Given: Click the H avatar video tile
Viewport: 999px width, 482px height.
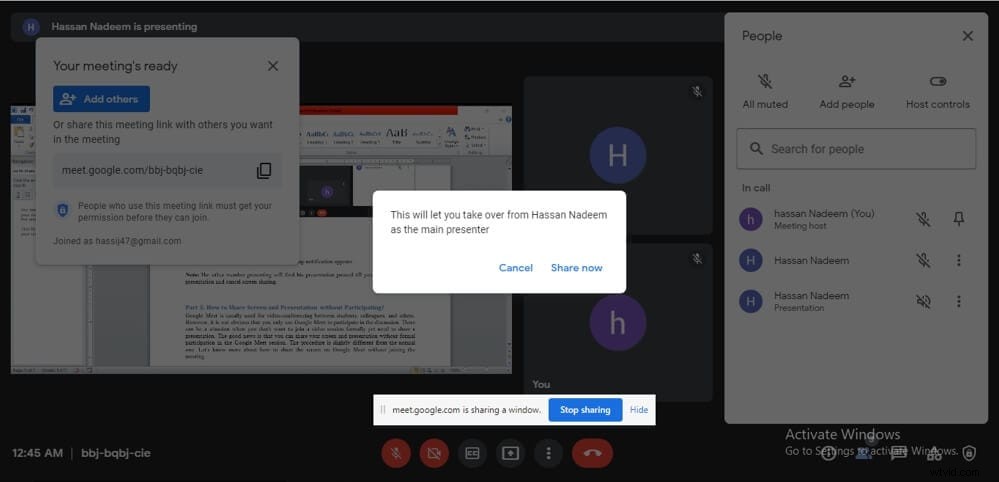Looking at the screenshot, I should pos(617,155).
